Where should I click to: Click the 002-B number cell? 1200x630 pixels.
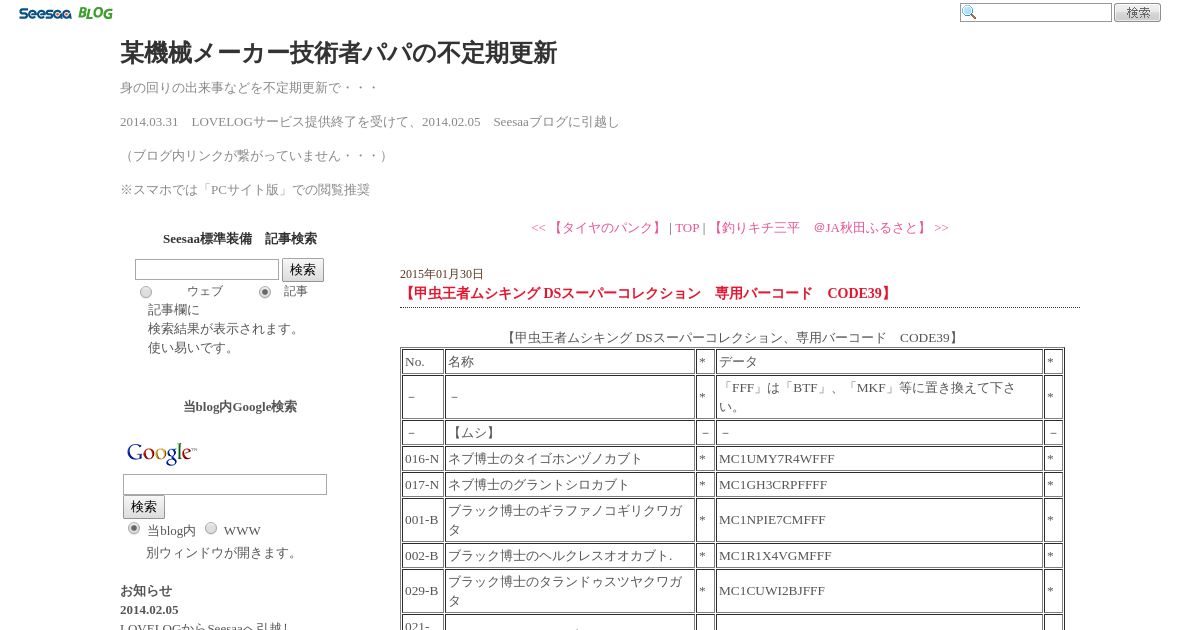pos(423,556)
